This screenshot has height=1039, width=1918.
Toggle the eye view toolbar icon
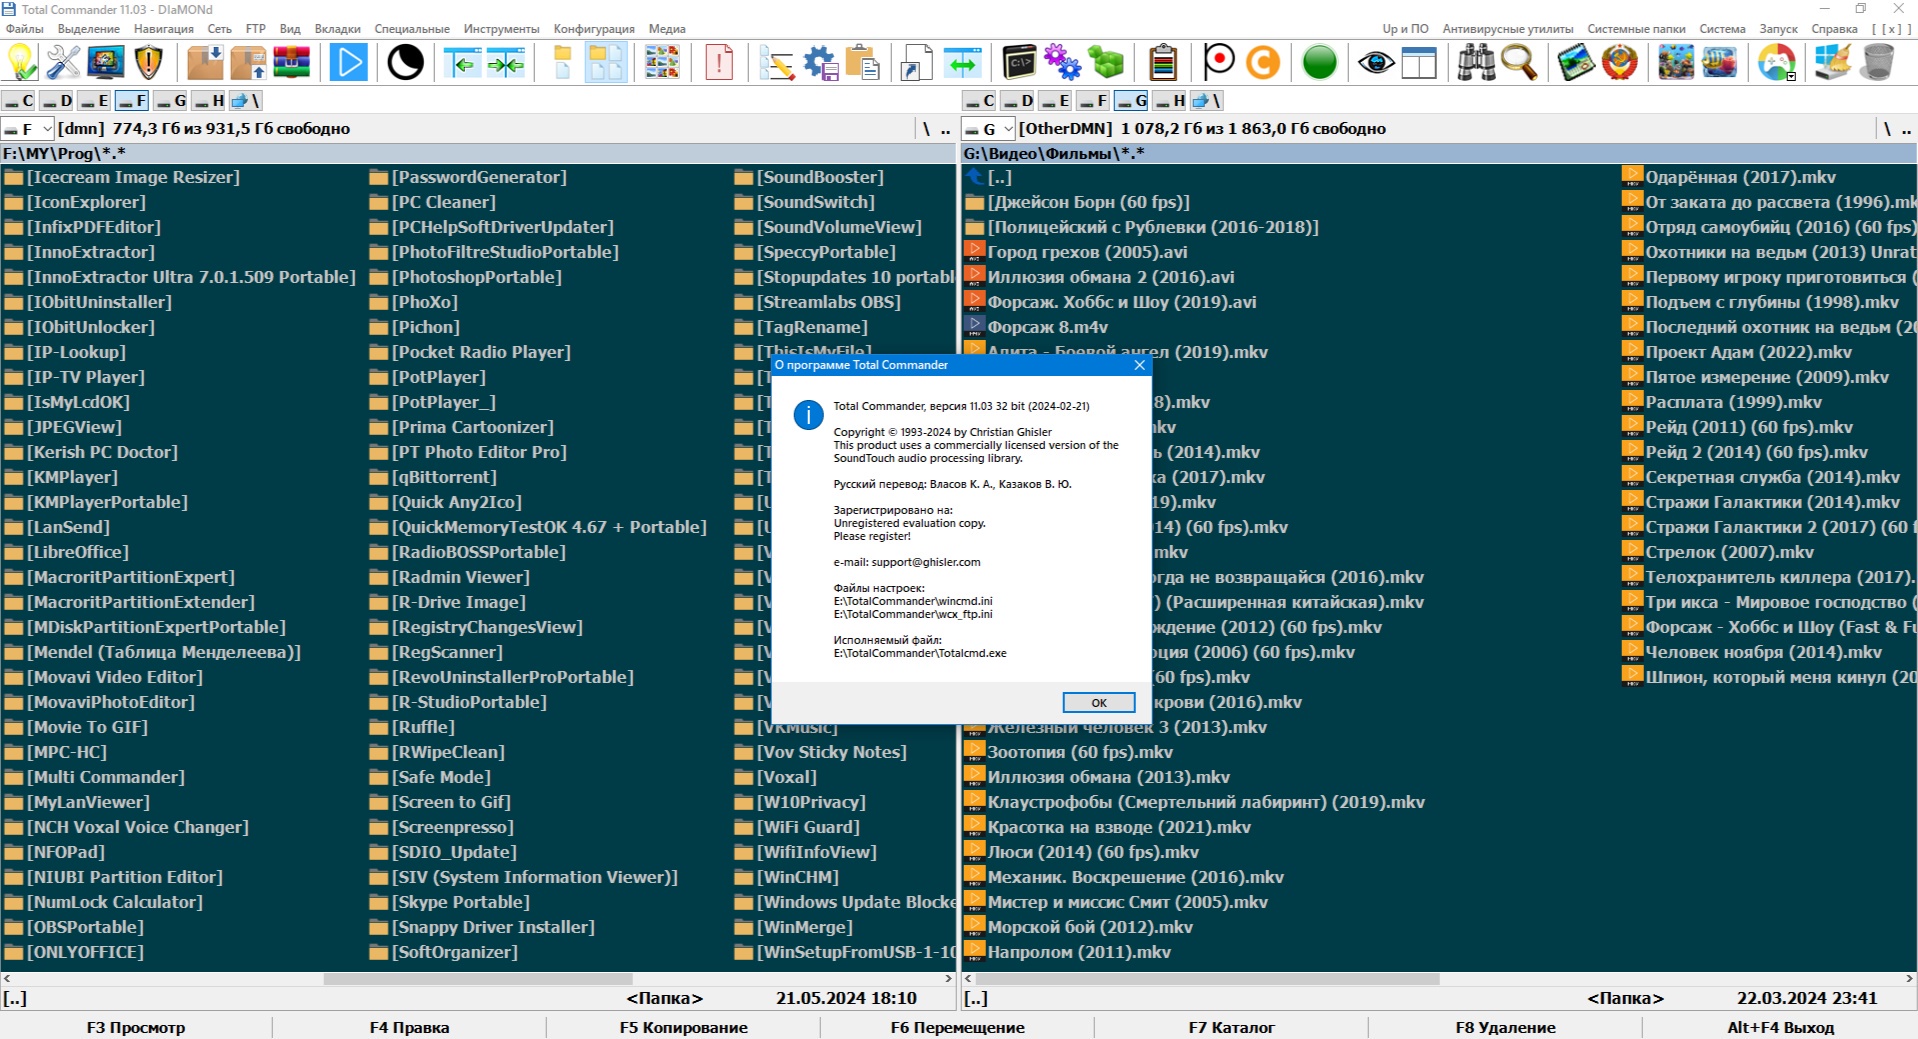coord(1376,62)
